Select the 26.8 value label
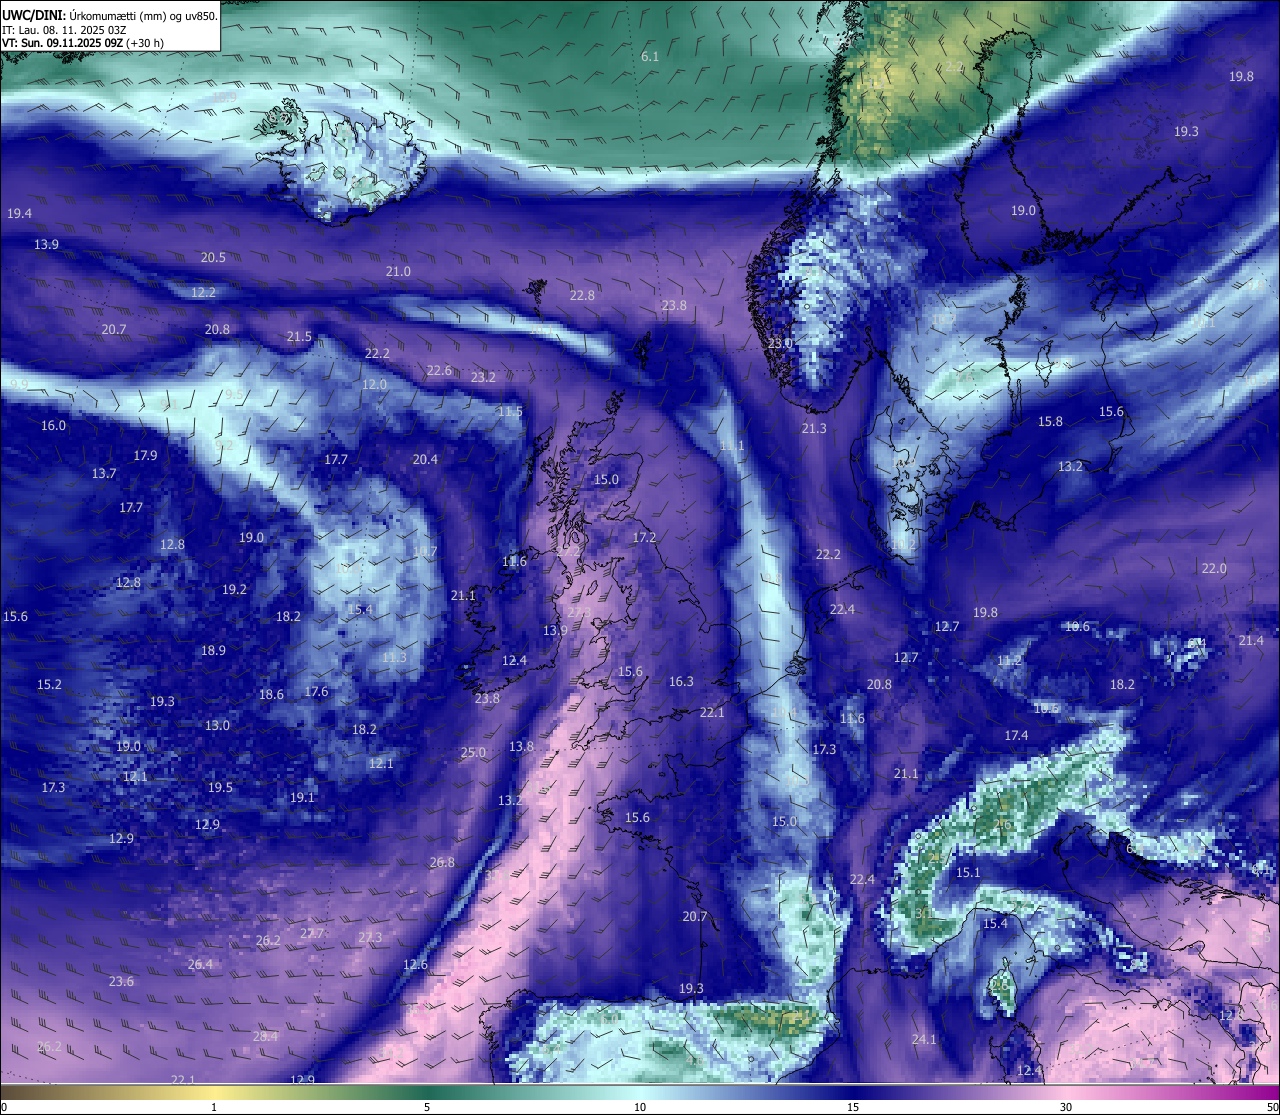This screenshot has height=1115, width=1280. pos(442,863)
